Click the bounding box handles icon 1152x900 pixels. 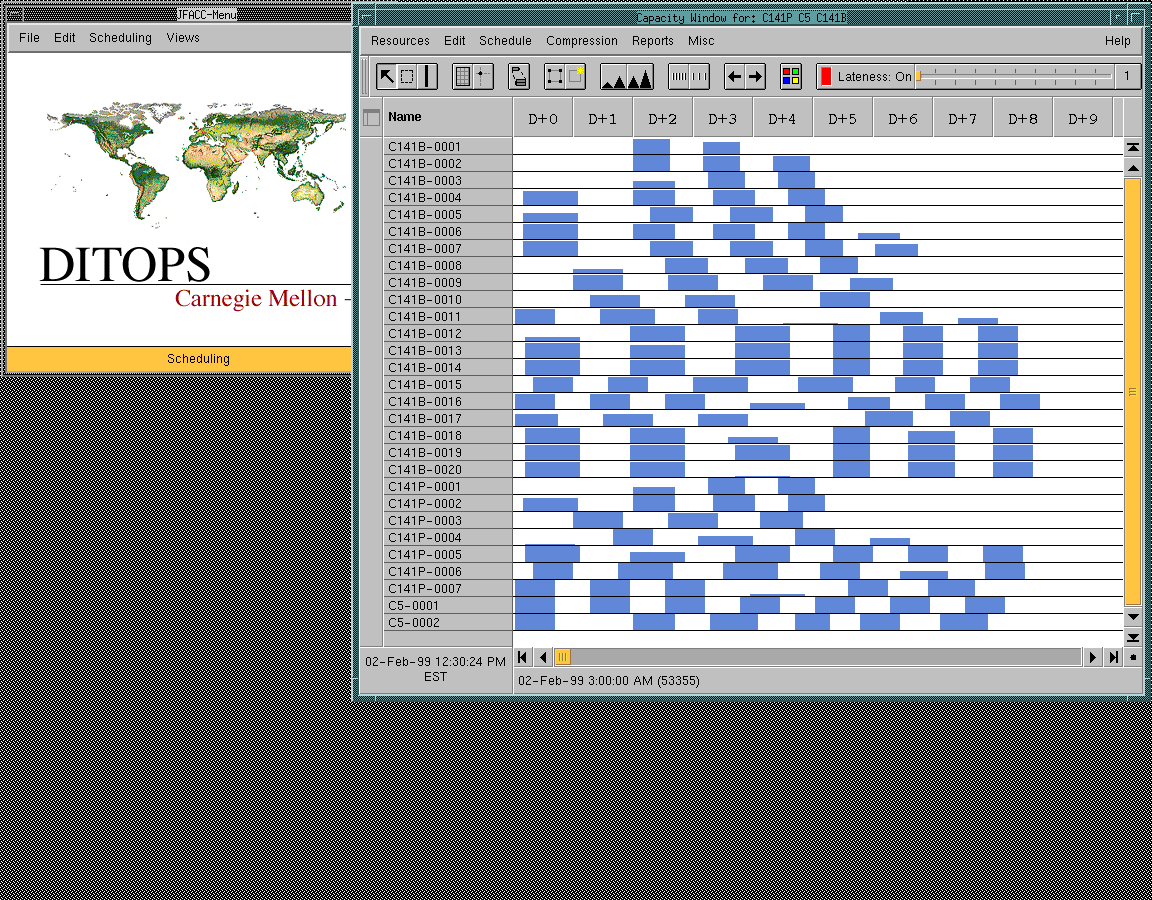tap(554, 76)
